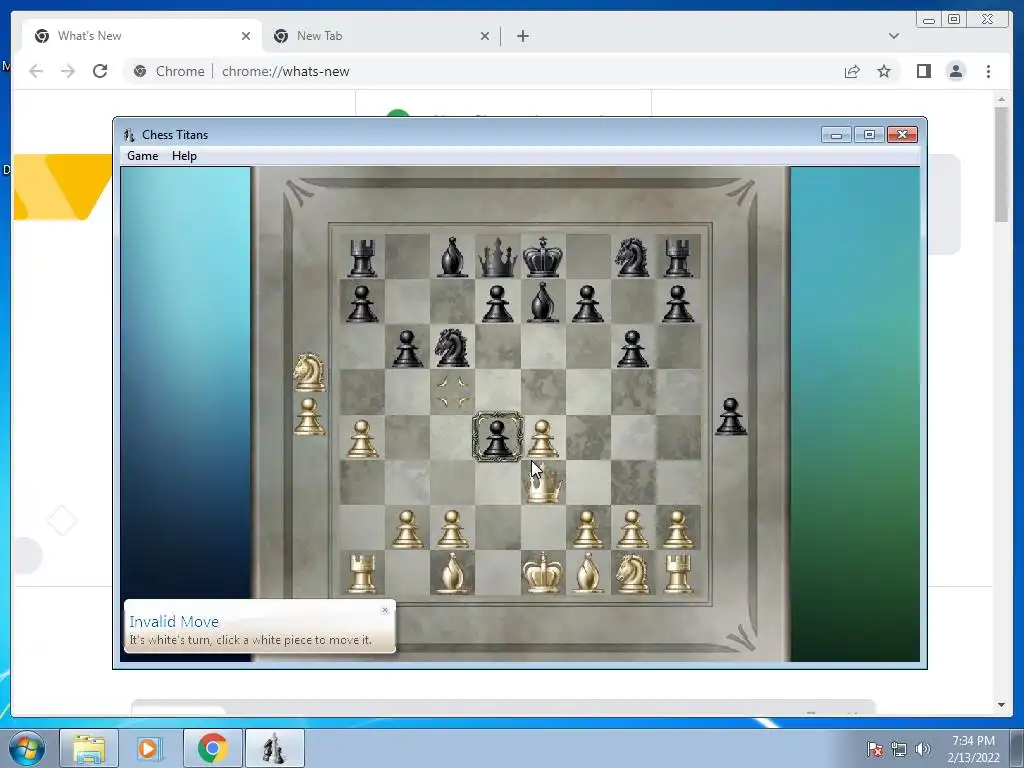The height and width of the screenshot is (768, 1024).
Task: Select the white pawn on c2
Action: (x=452, y=528)
